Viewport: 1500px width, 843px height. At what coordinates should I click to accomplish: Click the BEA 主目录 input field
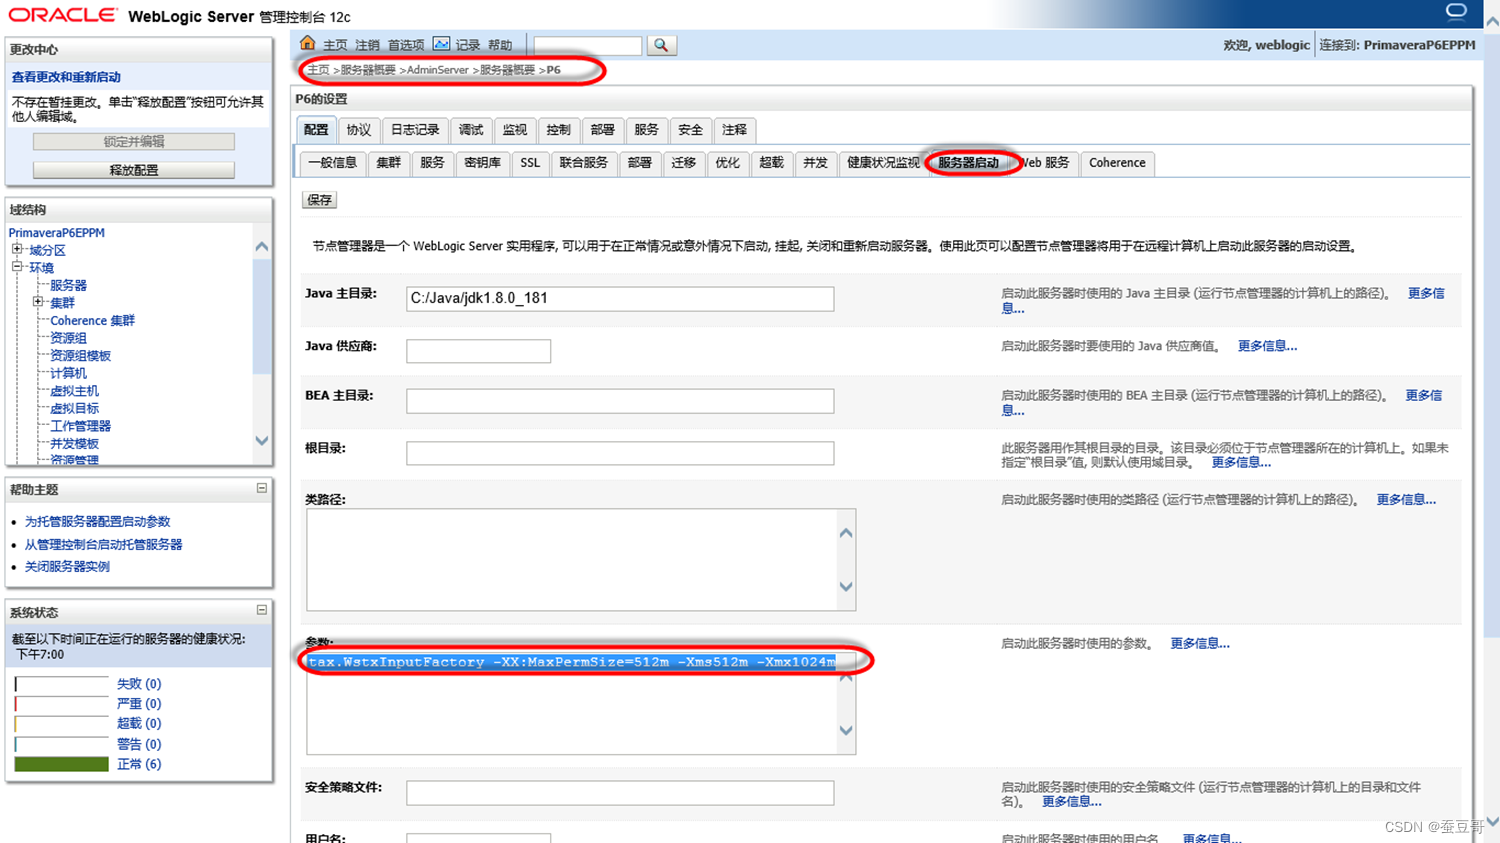620,401
